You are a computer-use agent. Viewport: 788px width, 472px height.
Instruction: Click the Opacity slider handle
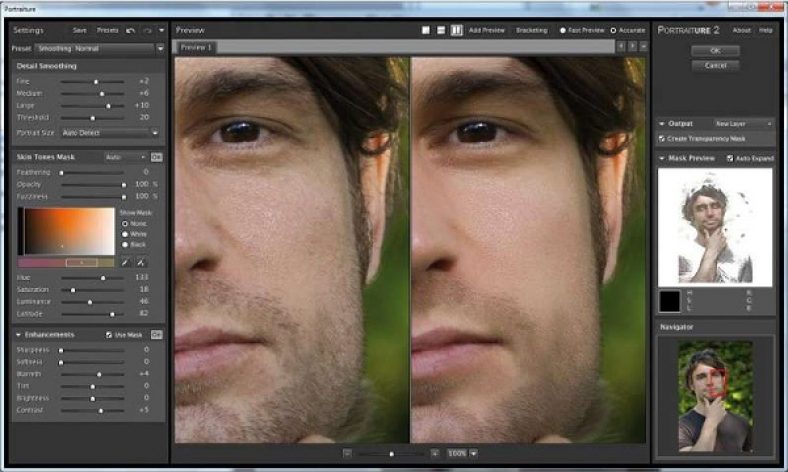pyautogui.click(x=124, y=185)
